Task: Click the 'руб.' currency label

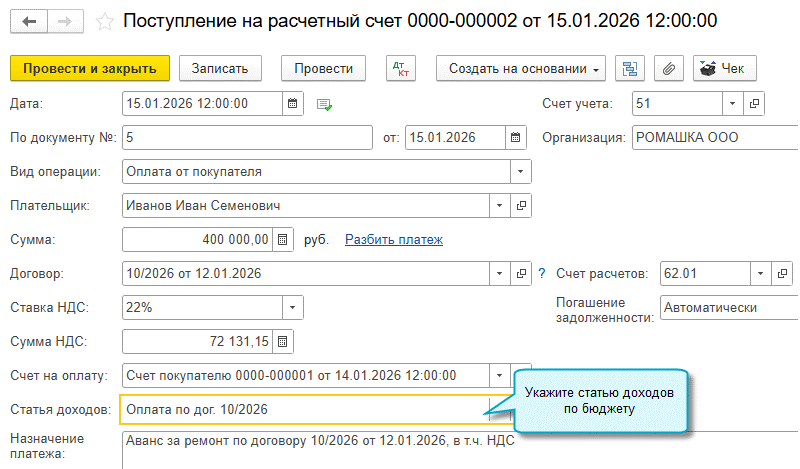Action: [x=316, y=240]
